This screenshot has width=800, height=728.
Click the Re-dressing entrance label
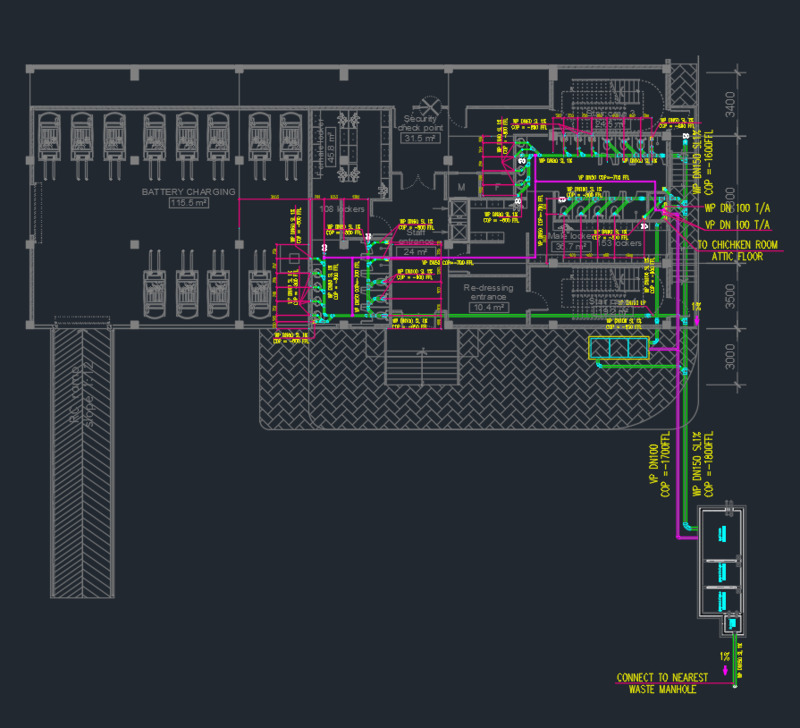click(x=488, y=292)
